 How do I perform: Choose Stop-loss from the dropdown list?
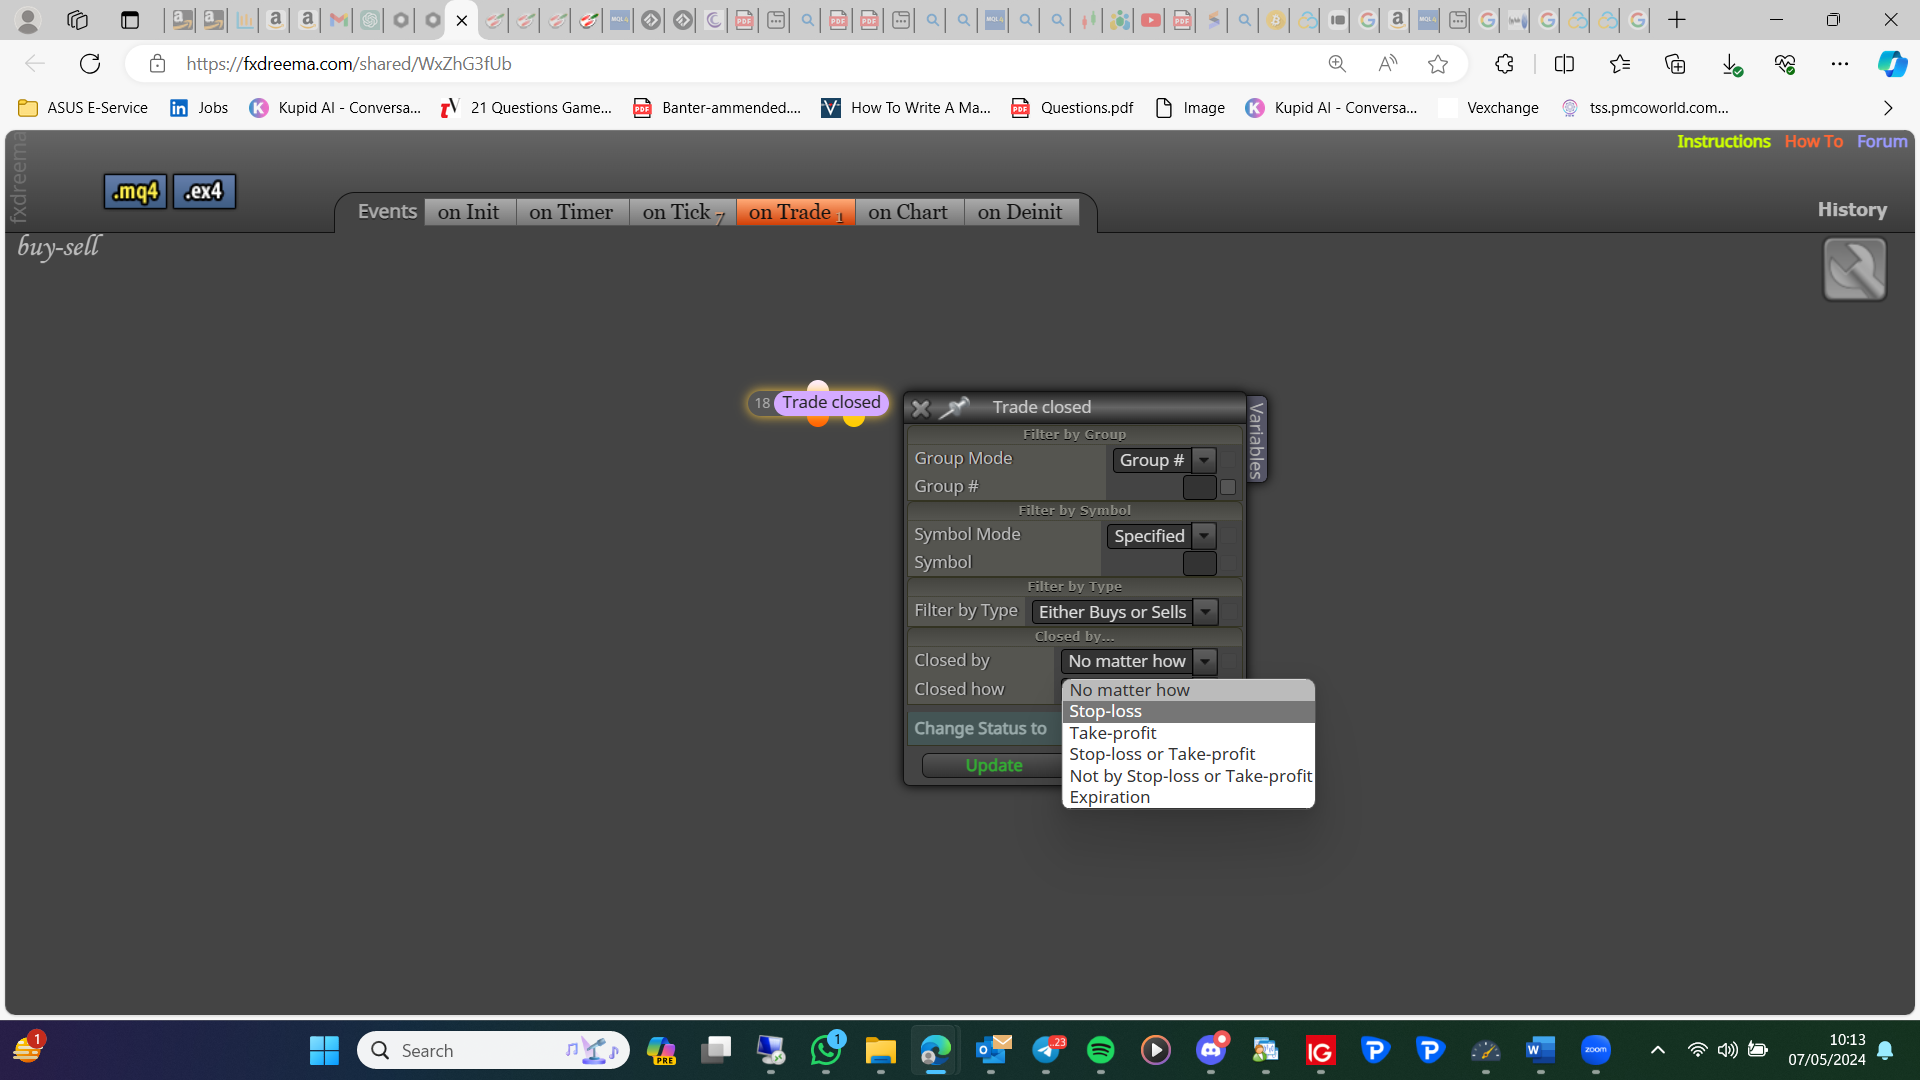(1188, 711)
